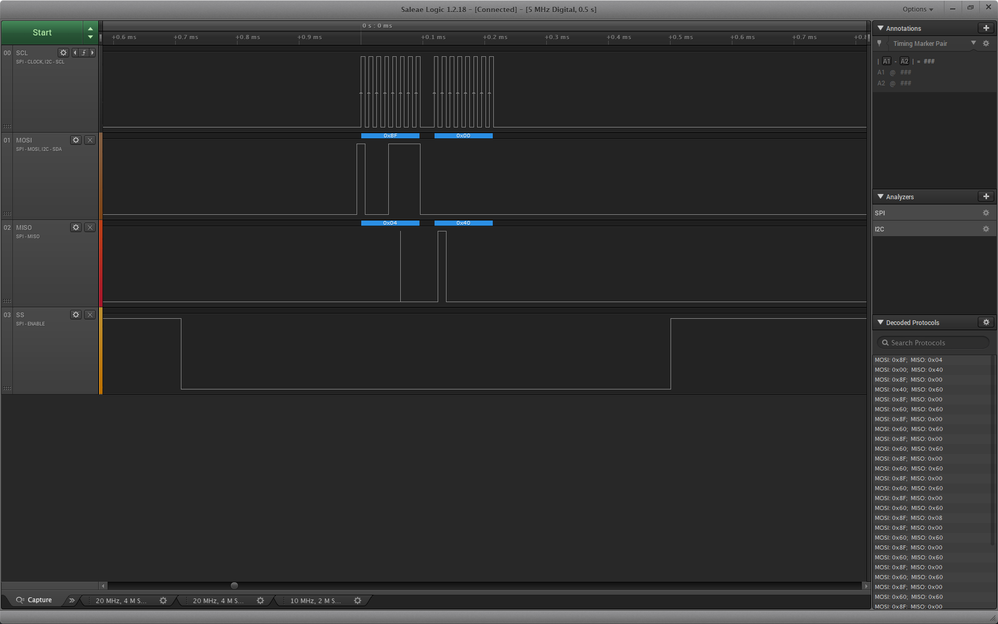Click the scrollbar left arrow
Image resolution: width=998 pixels, height=624 pixels.
pyautogui.click(x=103, y=585)
